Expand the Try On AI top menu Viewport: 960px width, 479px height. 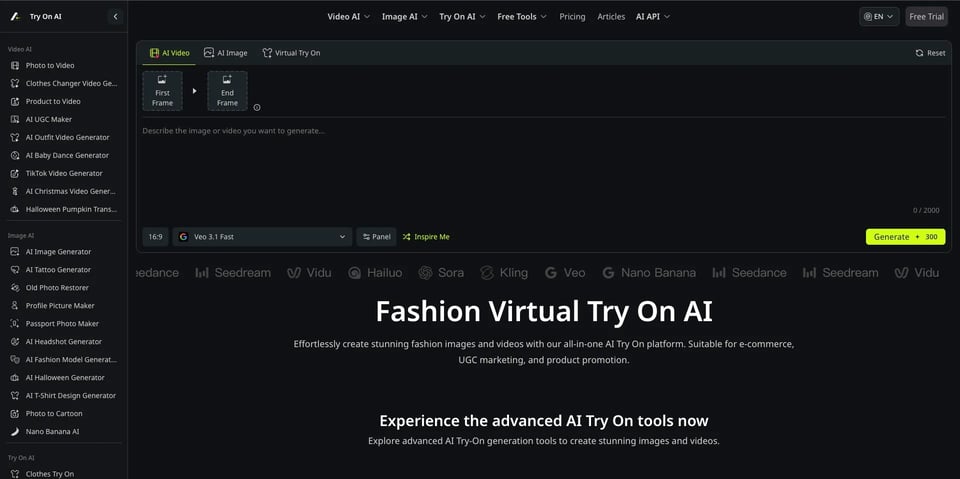(x=462, y=17)
